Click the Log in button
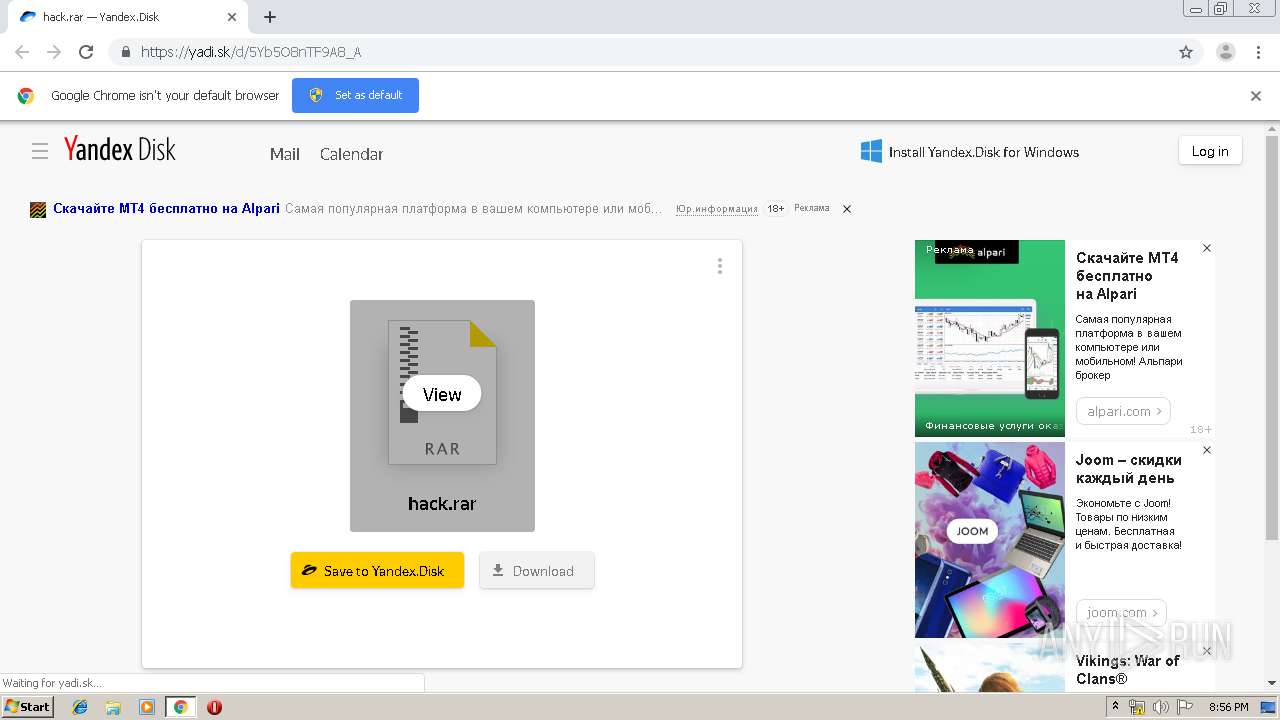 tap(1210, 151)
